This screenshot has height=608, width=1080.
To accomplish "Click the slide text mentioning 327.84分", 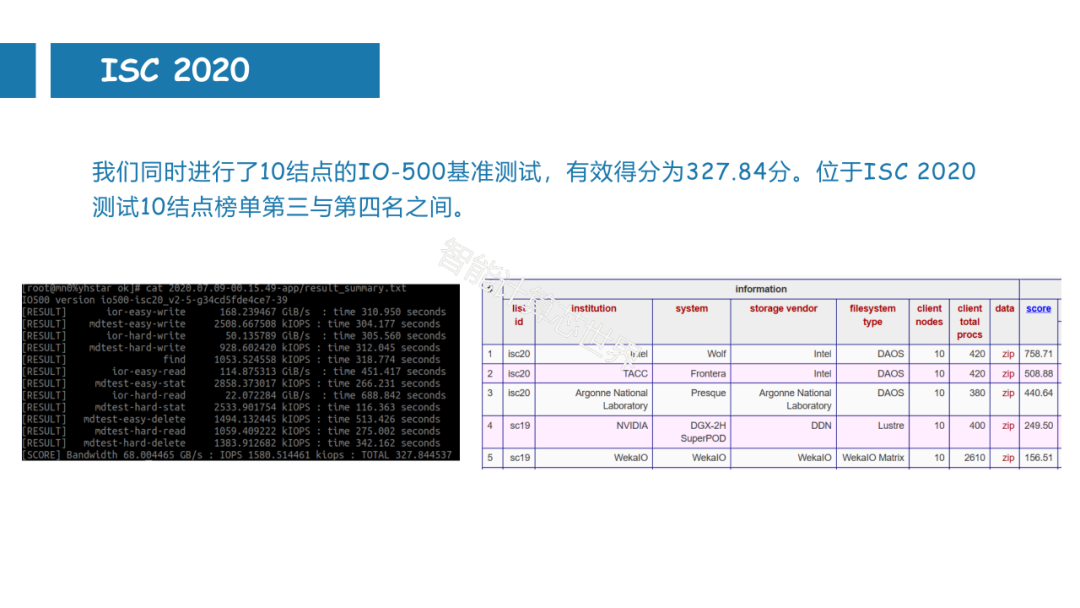I will pyautogui.click(x=534, y=171).
